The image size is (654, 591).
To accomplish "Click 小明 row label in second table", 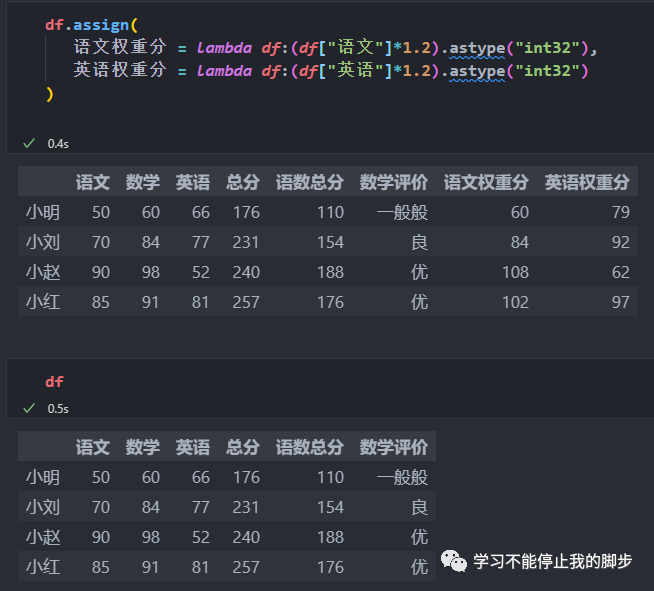I will point(43,477).
